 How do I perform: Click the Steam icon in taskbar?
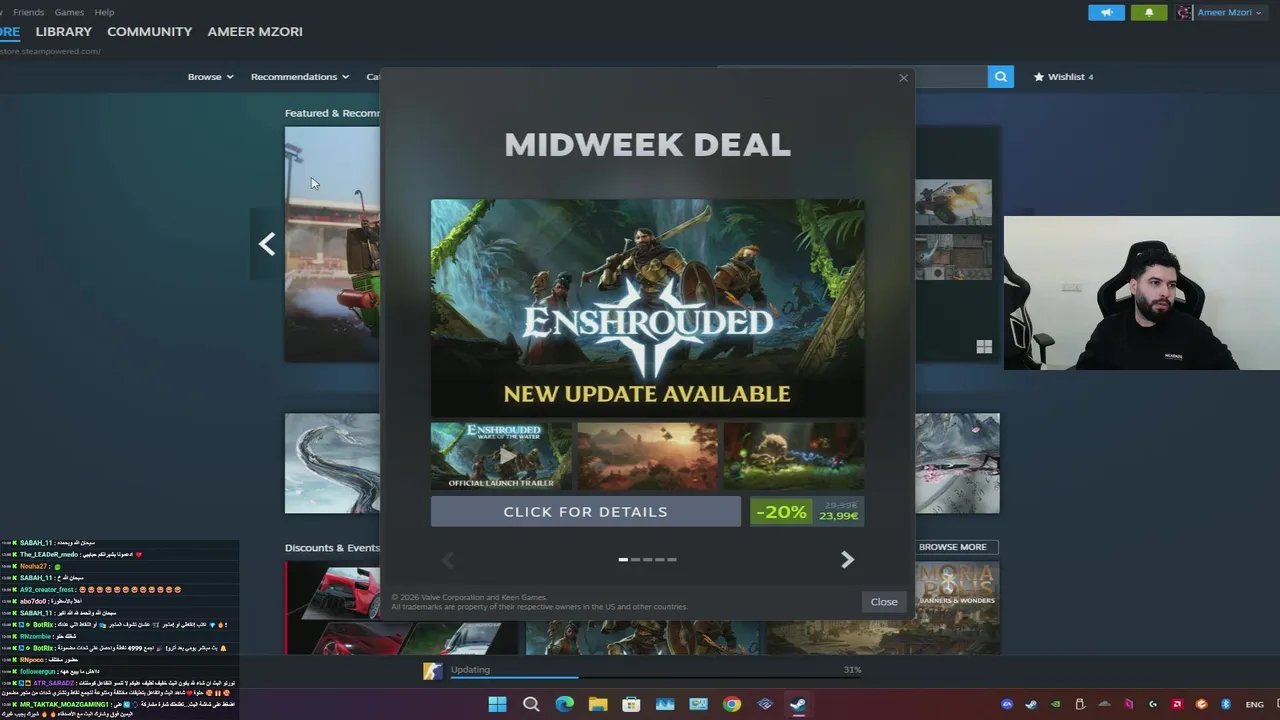pos(798,704)
